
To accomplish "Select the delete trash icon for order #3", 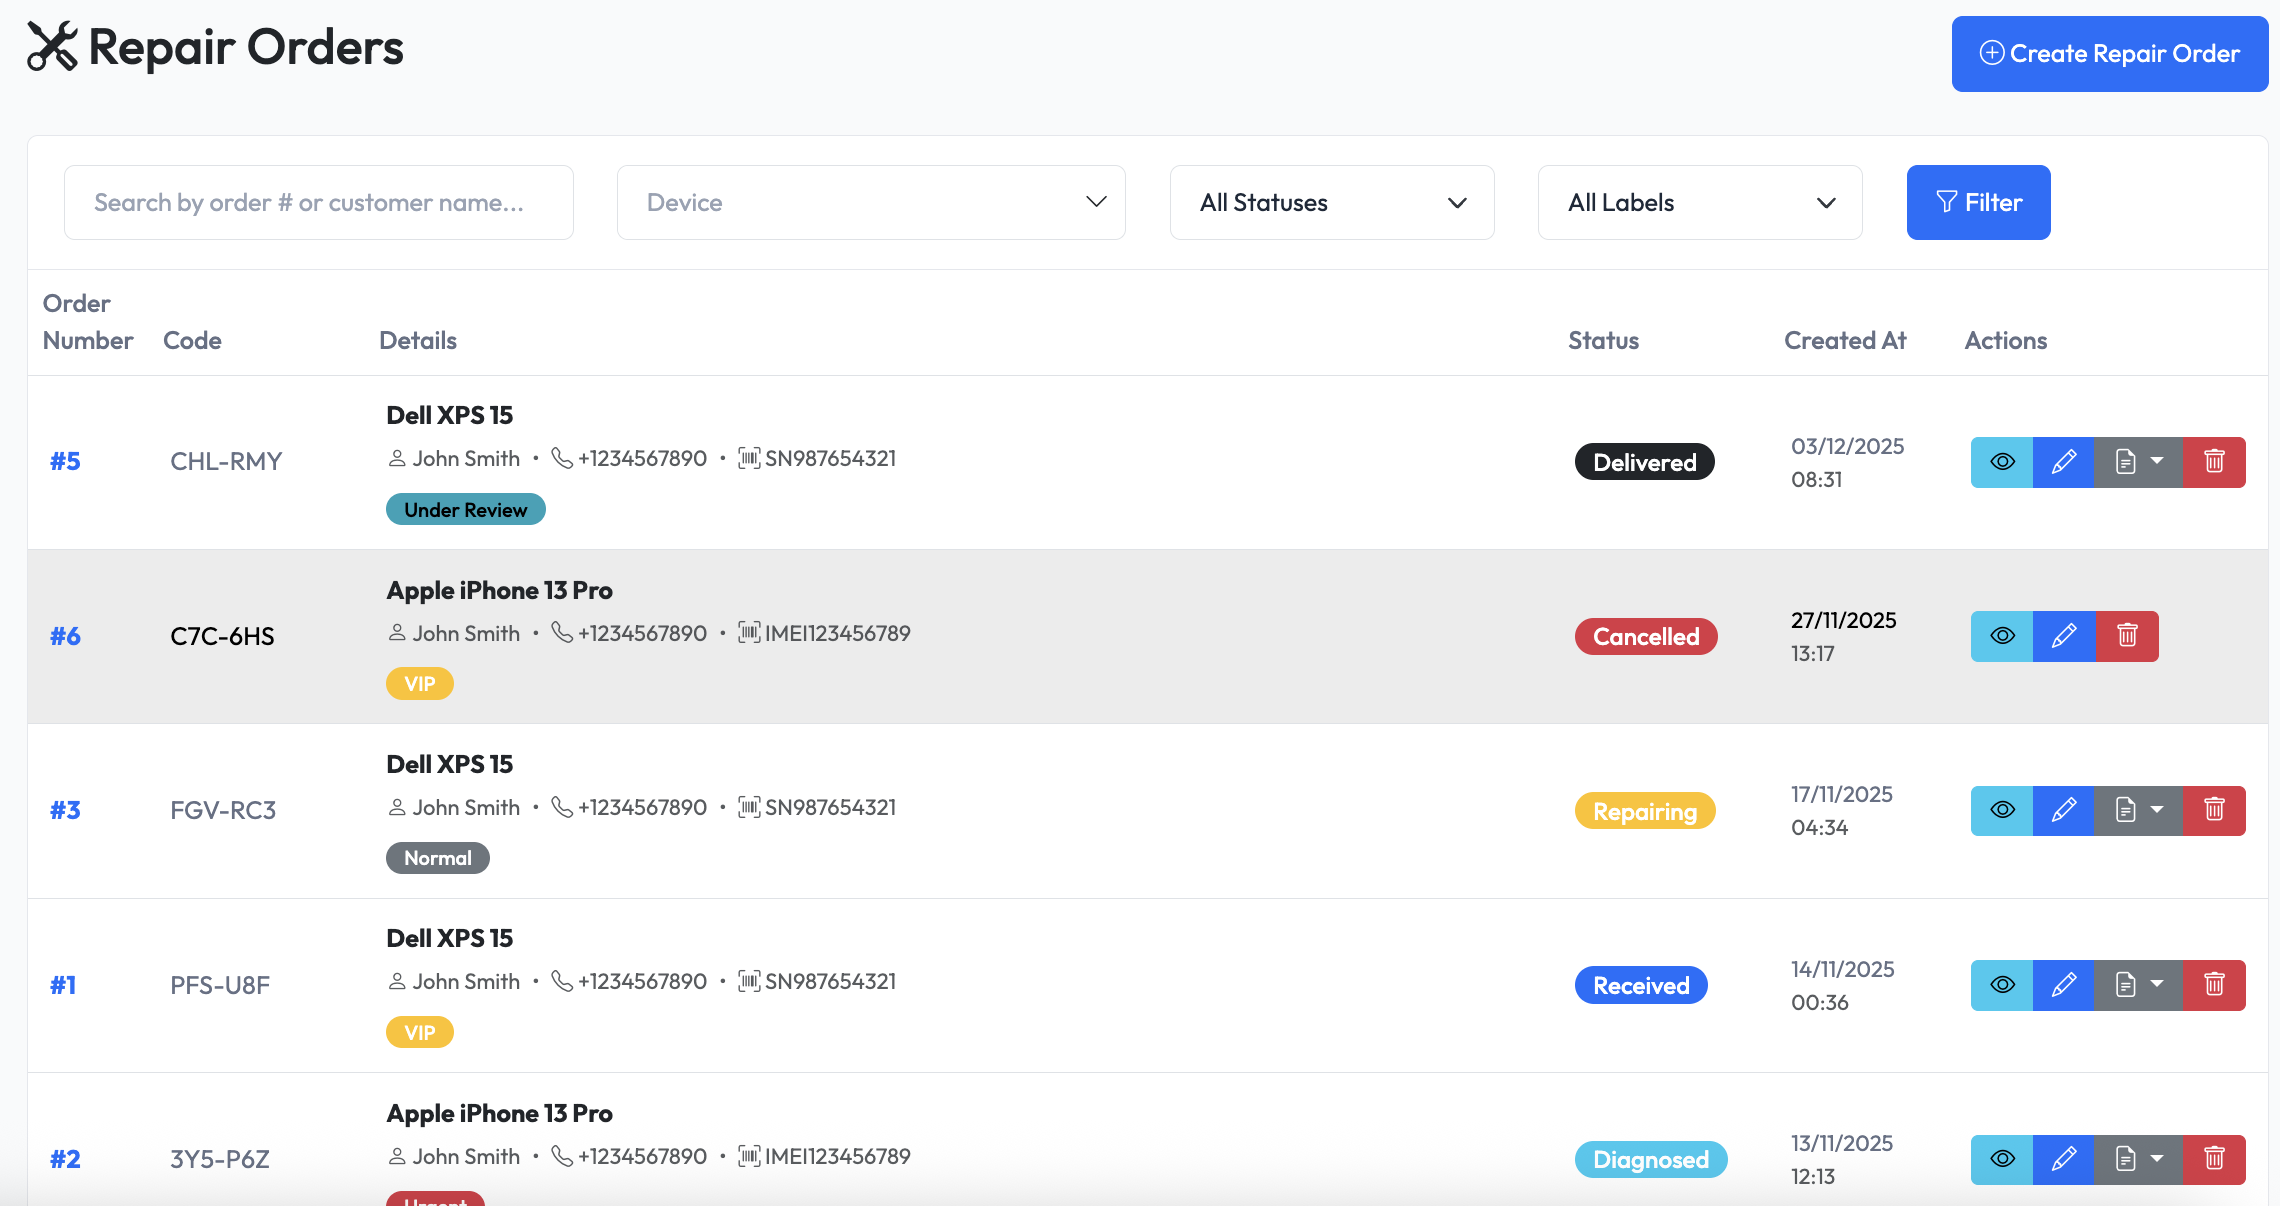I will pyautogui.click(x=2213, y=810).
